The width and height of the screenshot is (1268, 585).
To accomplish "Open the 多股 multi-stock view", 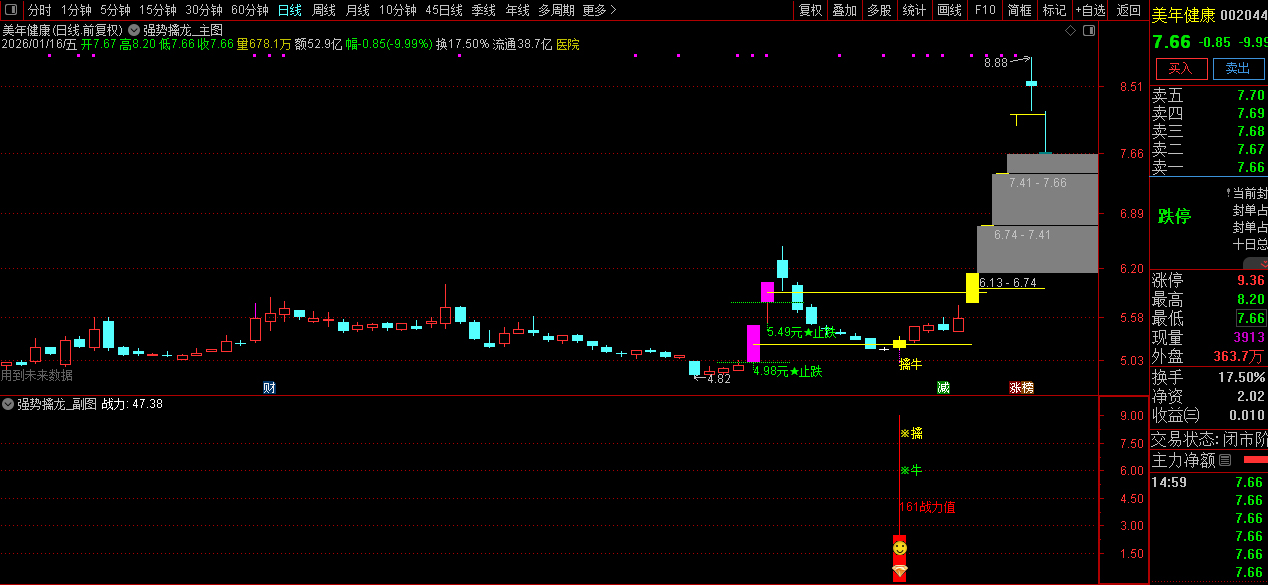I will (880, 10).
